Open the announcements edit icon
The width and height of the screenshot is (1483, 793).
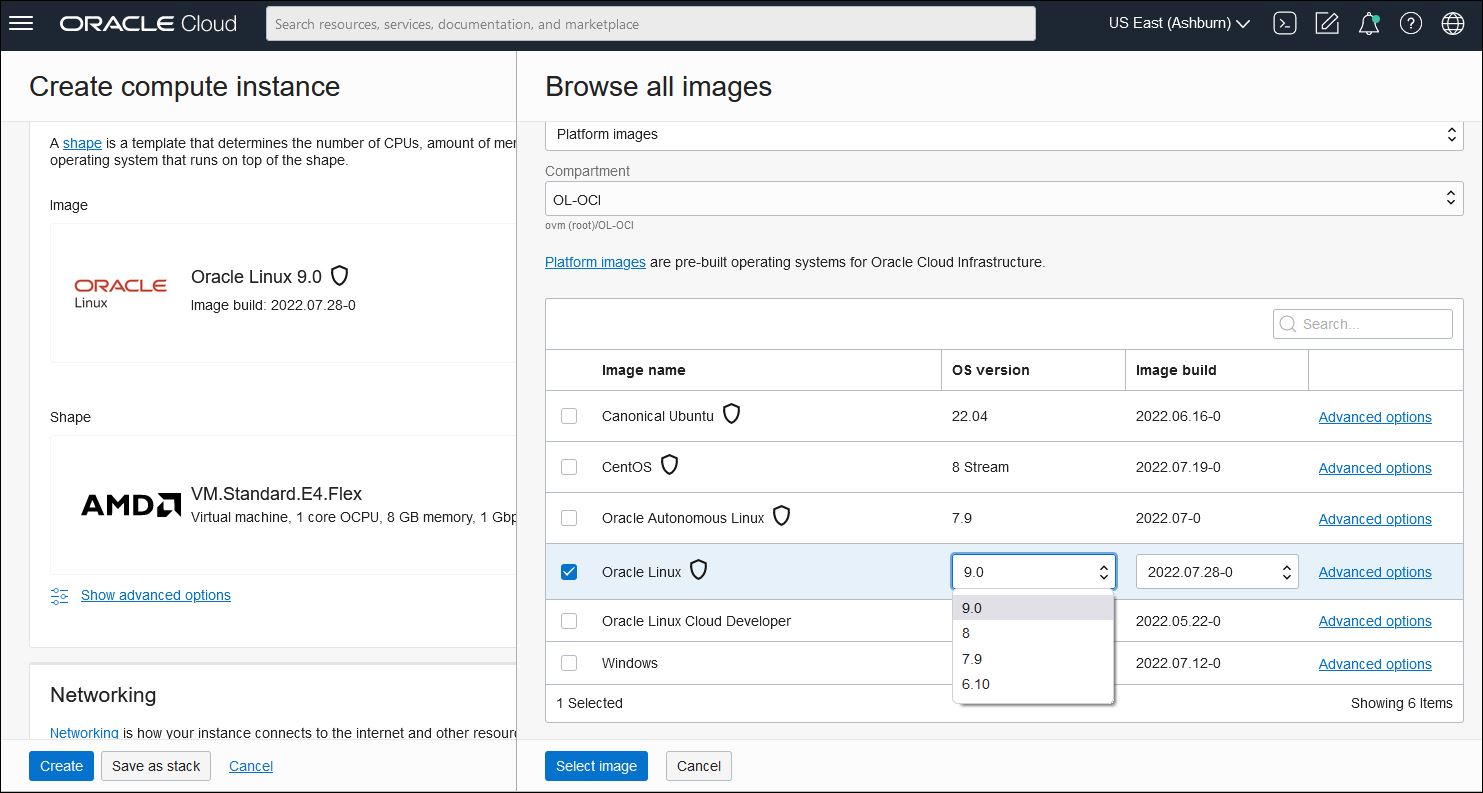1327,24
